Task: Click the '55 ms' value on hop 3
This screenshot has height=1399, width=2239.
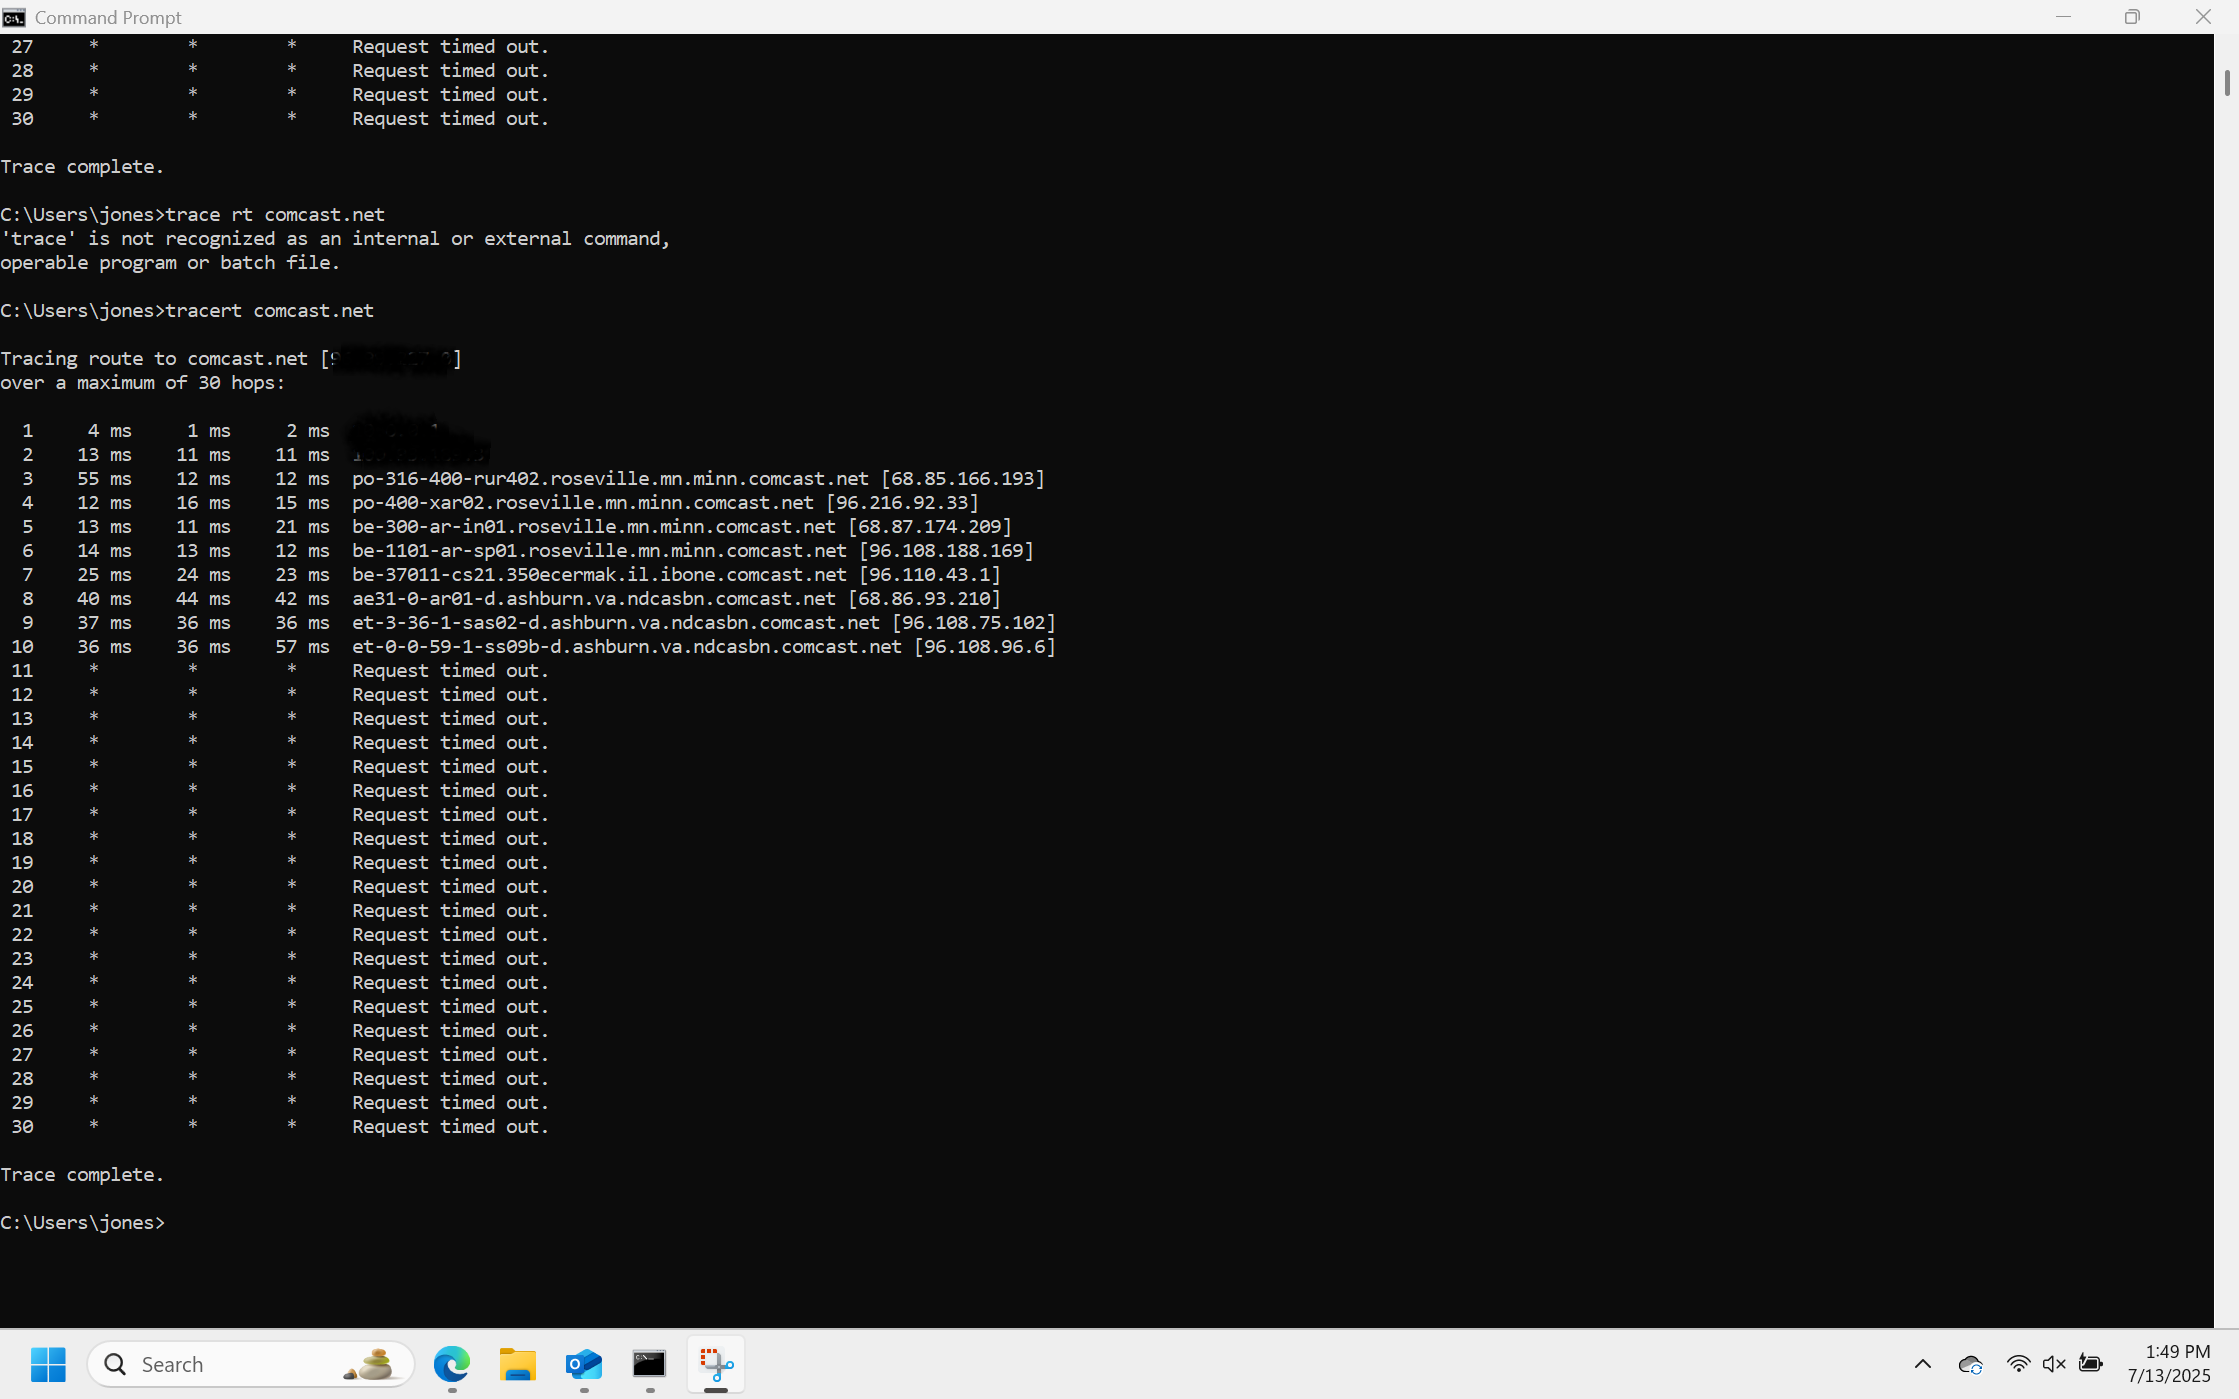Action: click(x=104, y=479)
